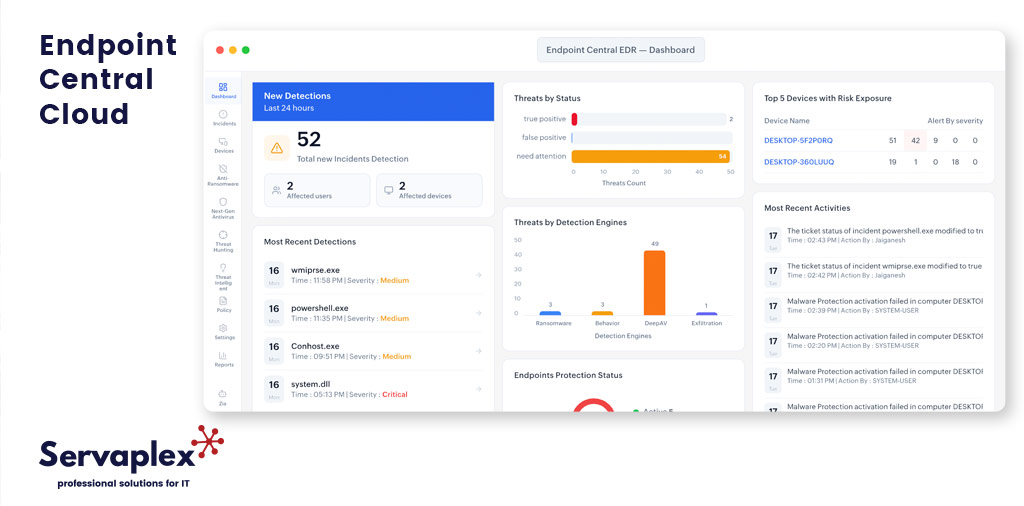Click the Device Name column header
Viewport: 1024px width, 506px height.
[787, 121]
